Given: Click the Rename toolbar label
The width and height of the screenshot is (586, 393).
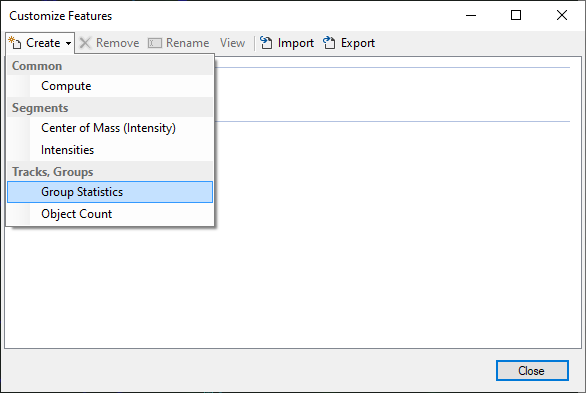Looking at the screenshot, I should tap(188, 43).
